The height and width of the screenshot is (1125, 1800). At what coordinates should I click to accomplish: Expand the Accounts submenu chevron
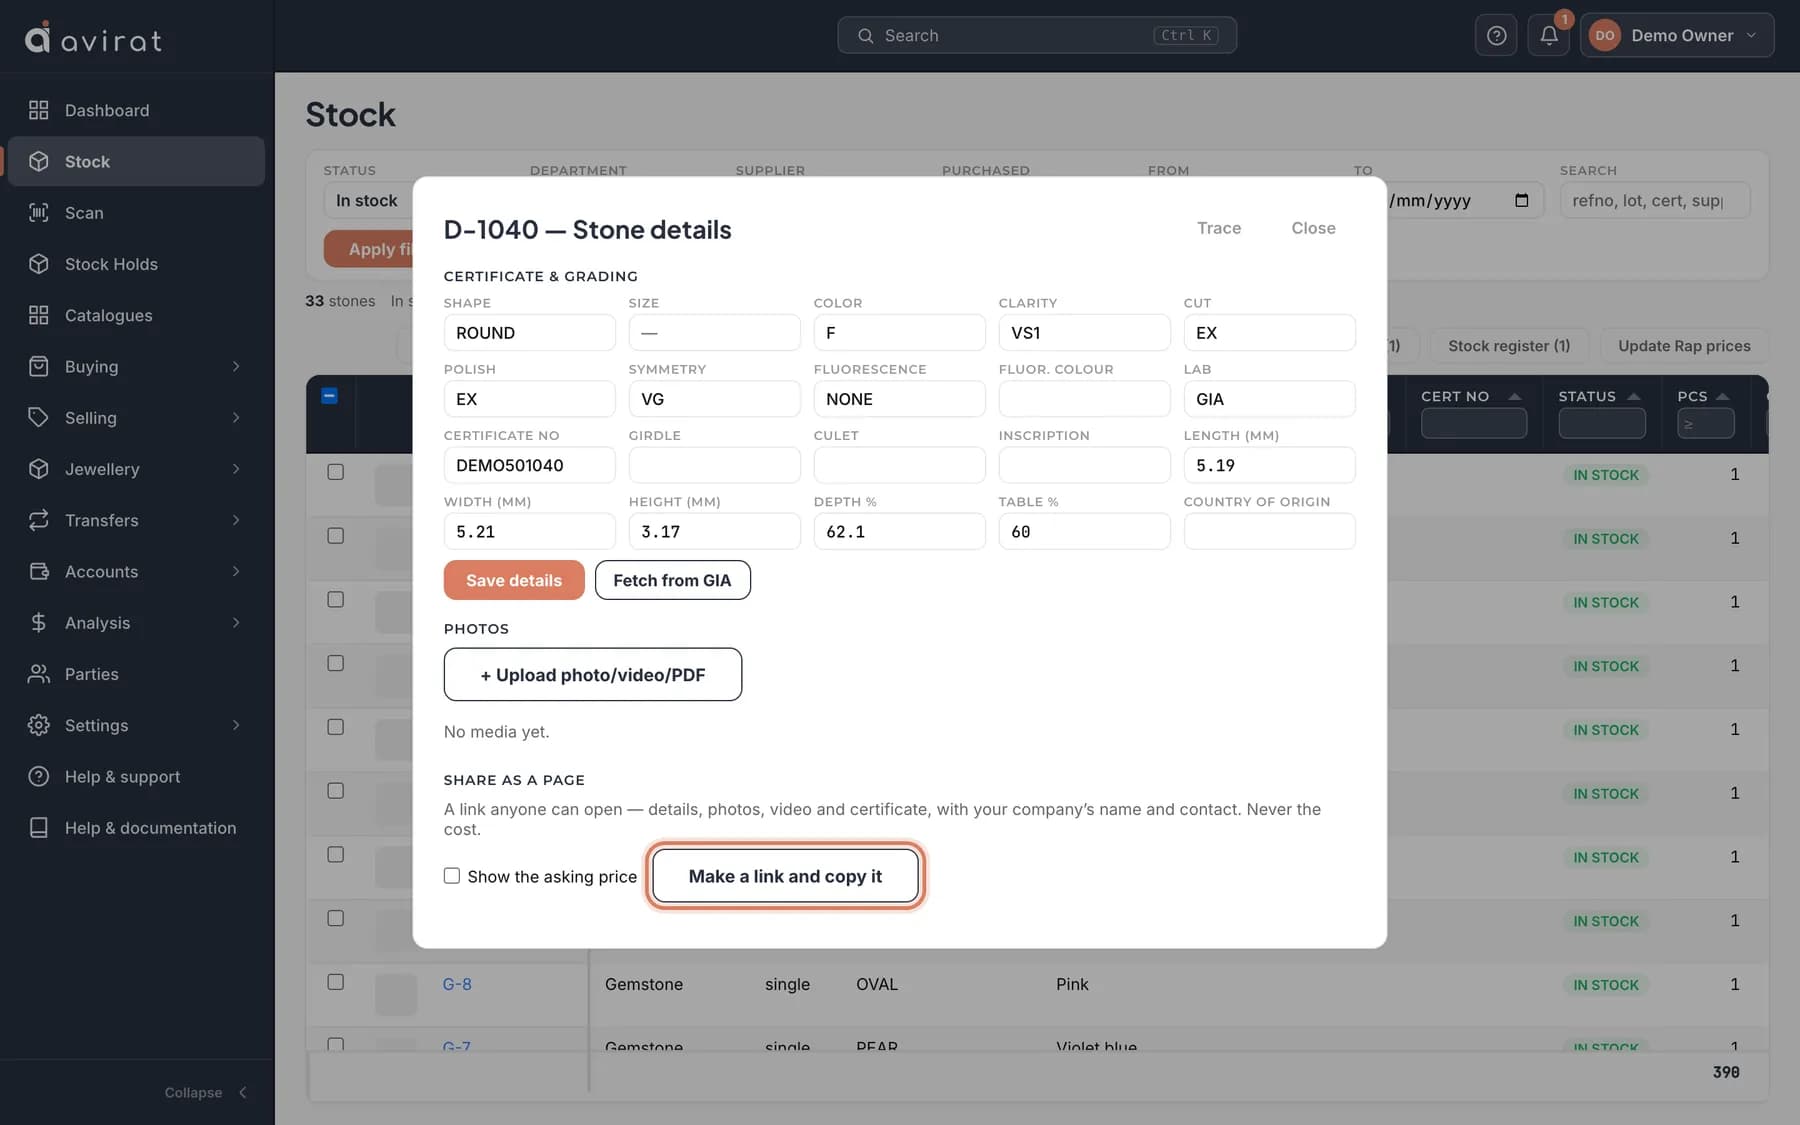tap(236, 571)
